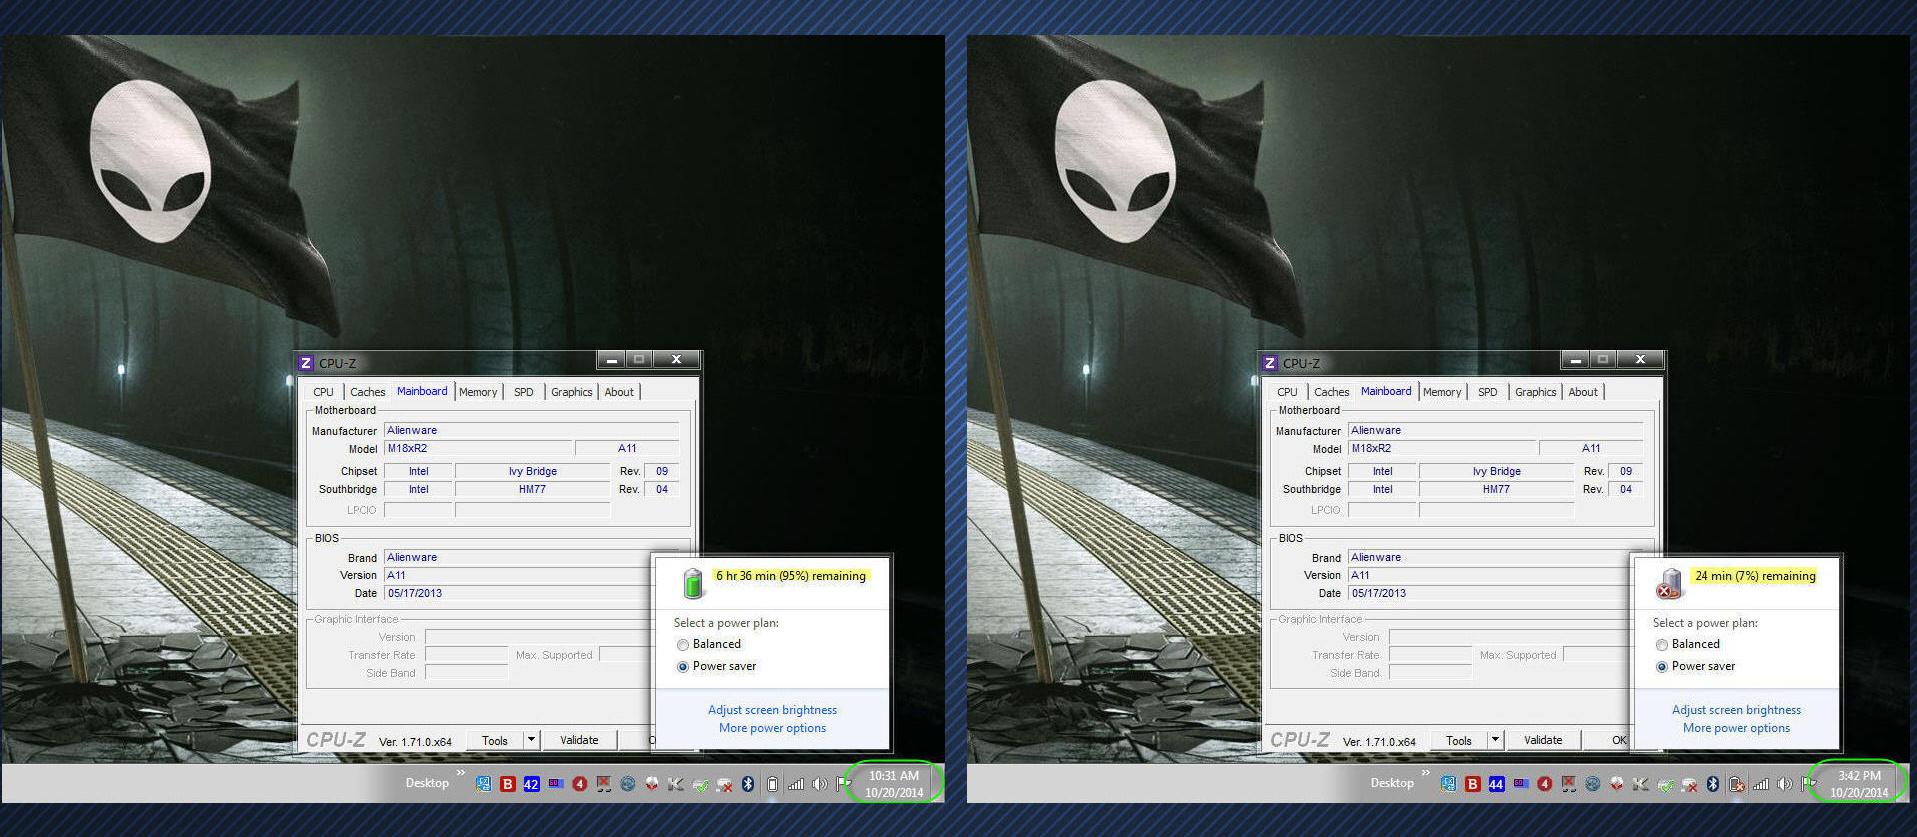Image resolution: width=1917 pixels, height=837 pixels.
Task: Select Balanced plan in the 95% remaining popup
Action: pyautogui.click(x=683, y=645)
